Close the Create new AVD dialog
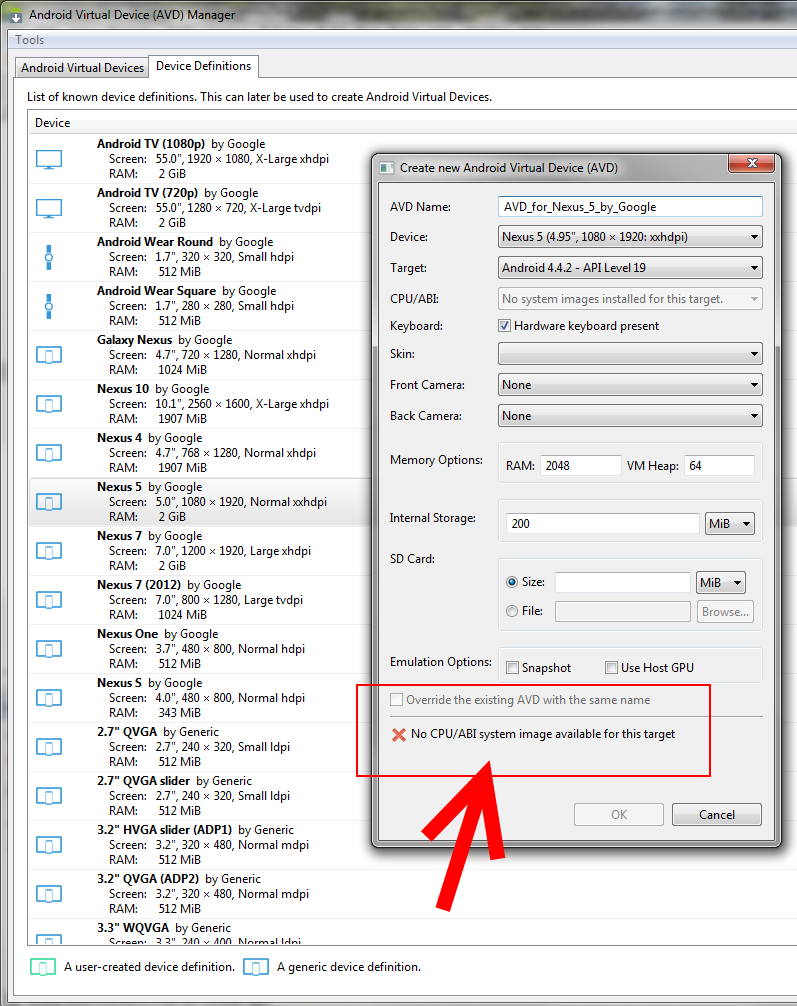Image resolution: width=797 pixels, height=1006 pixels. (x=752, y=164)
